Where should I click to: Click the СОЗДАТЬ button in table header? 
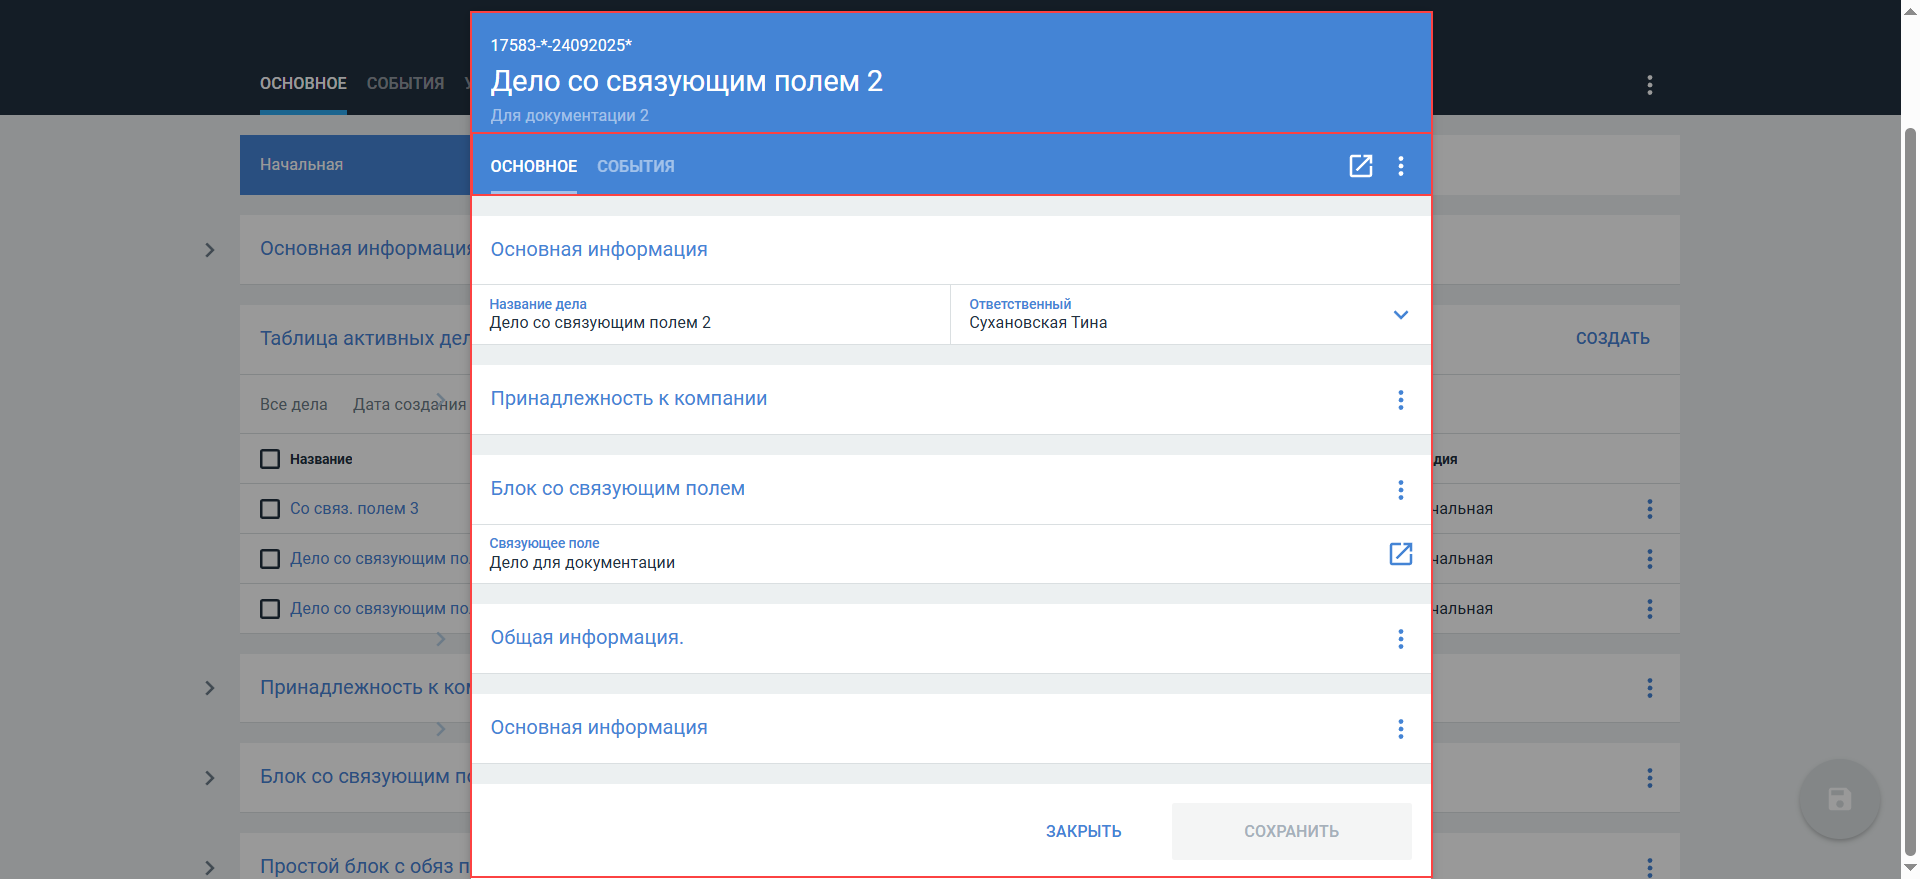[x=1612, y=339]
